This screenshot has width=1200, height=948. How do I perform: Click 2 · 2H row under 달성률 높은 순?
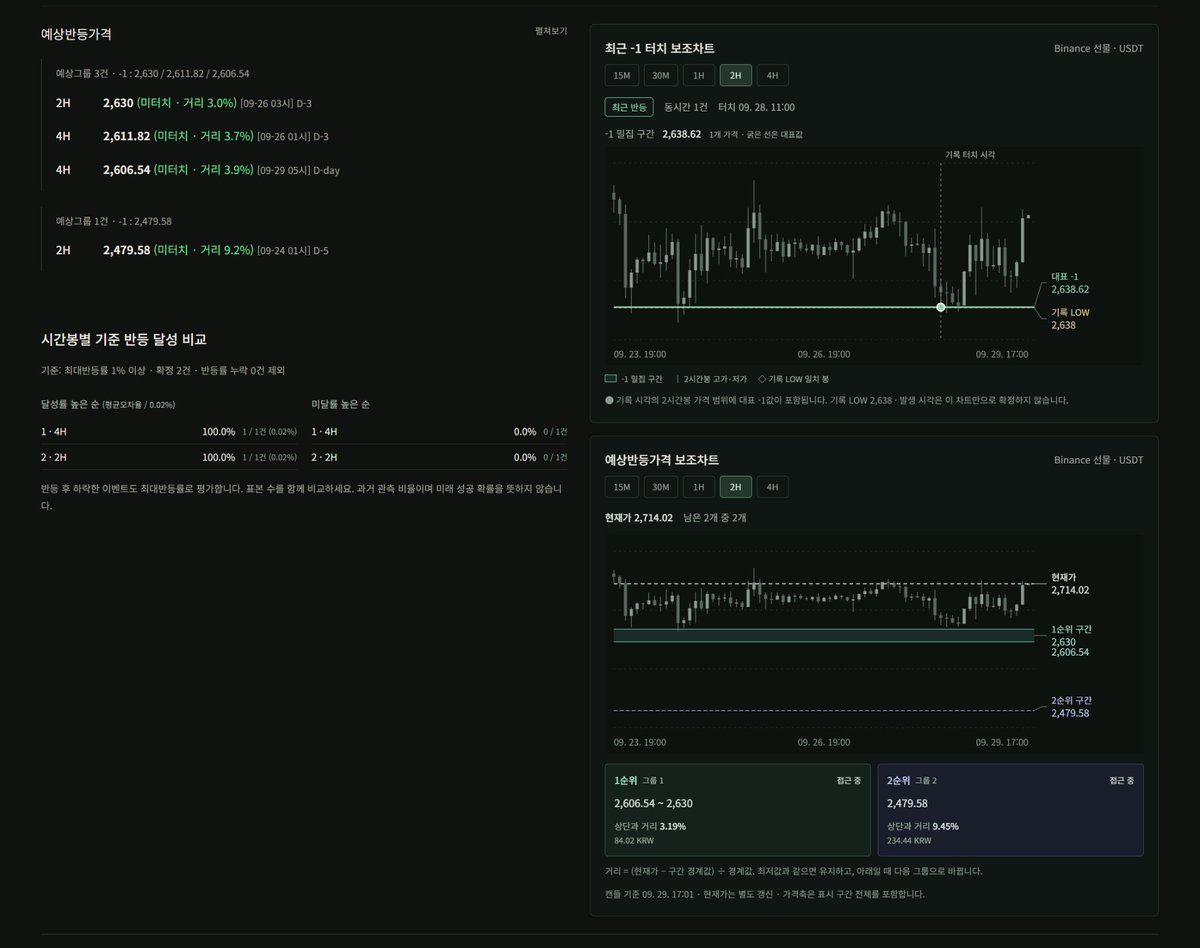pos(169,457)
